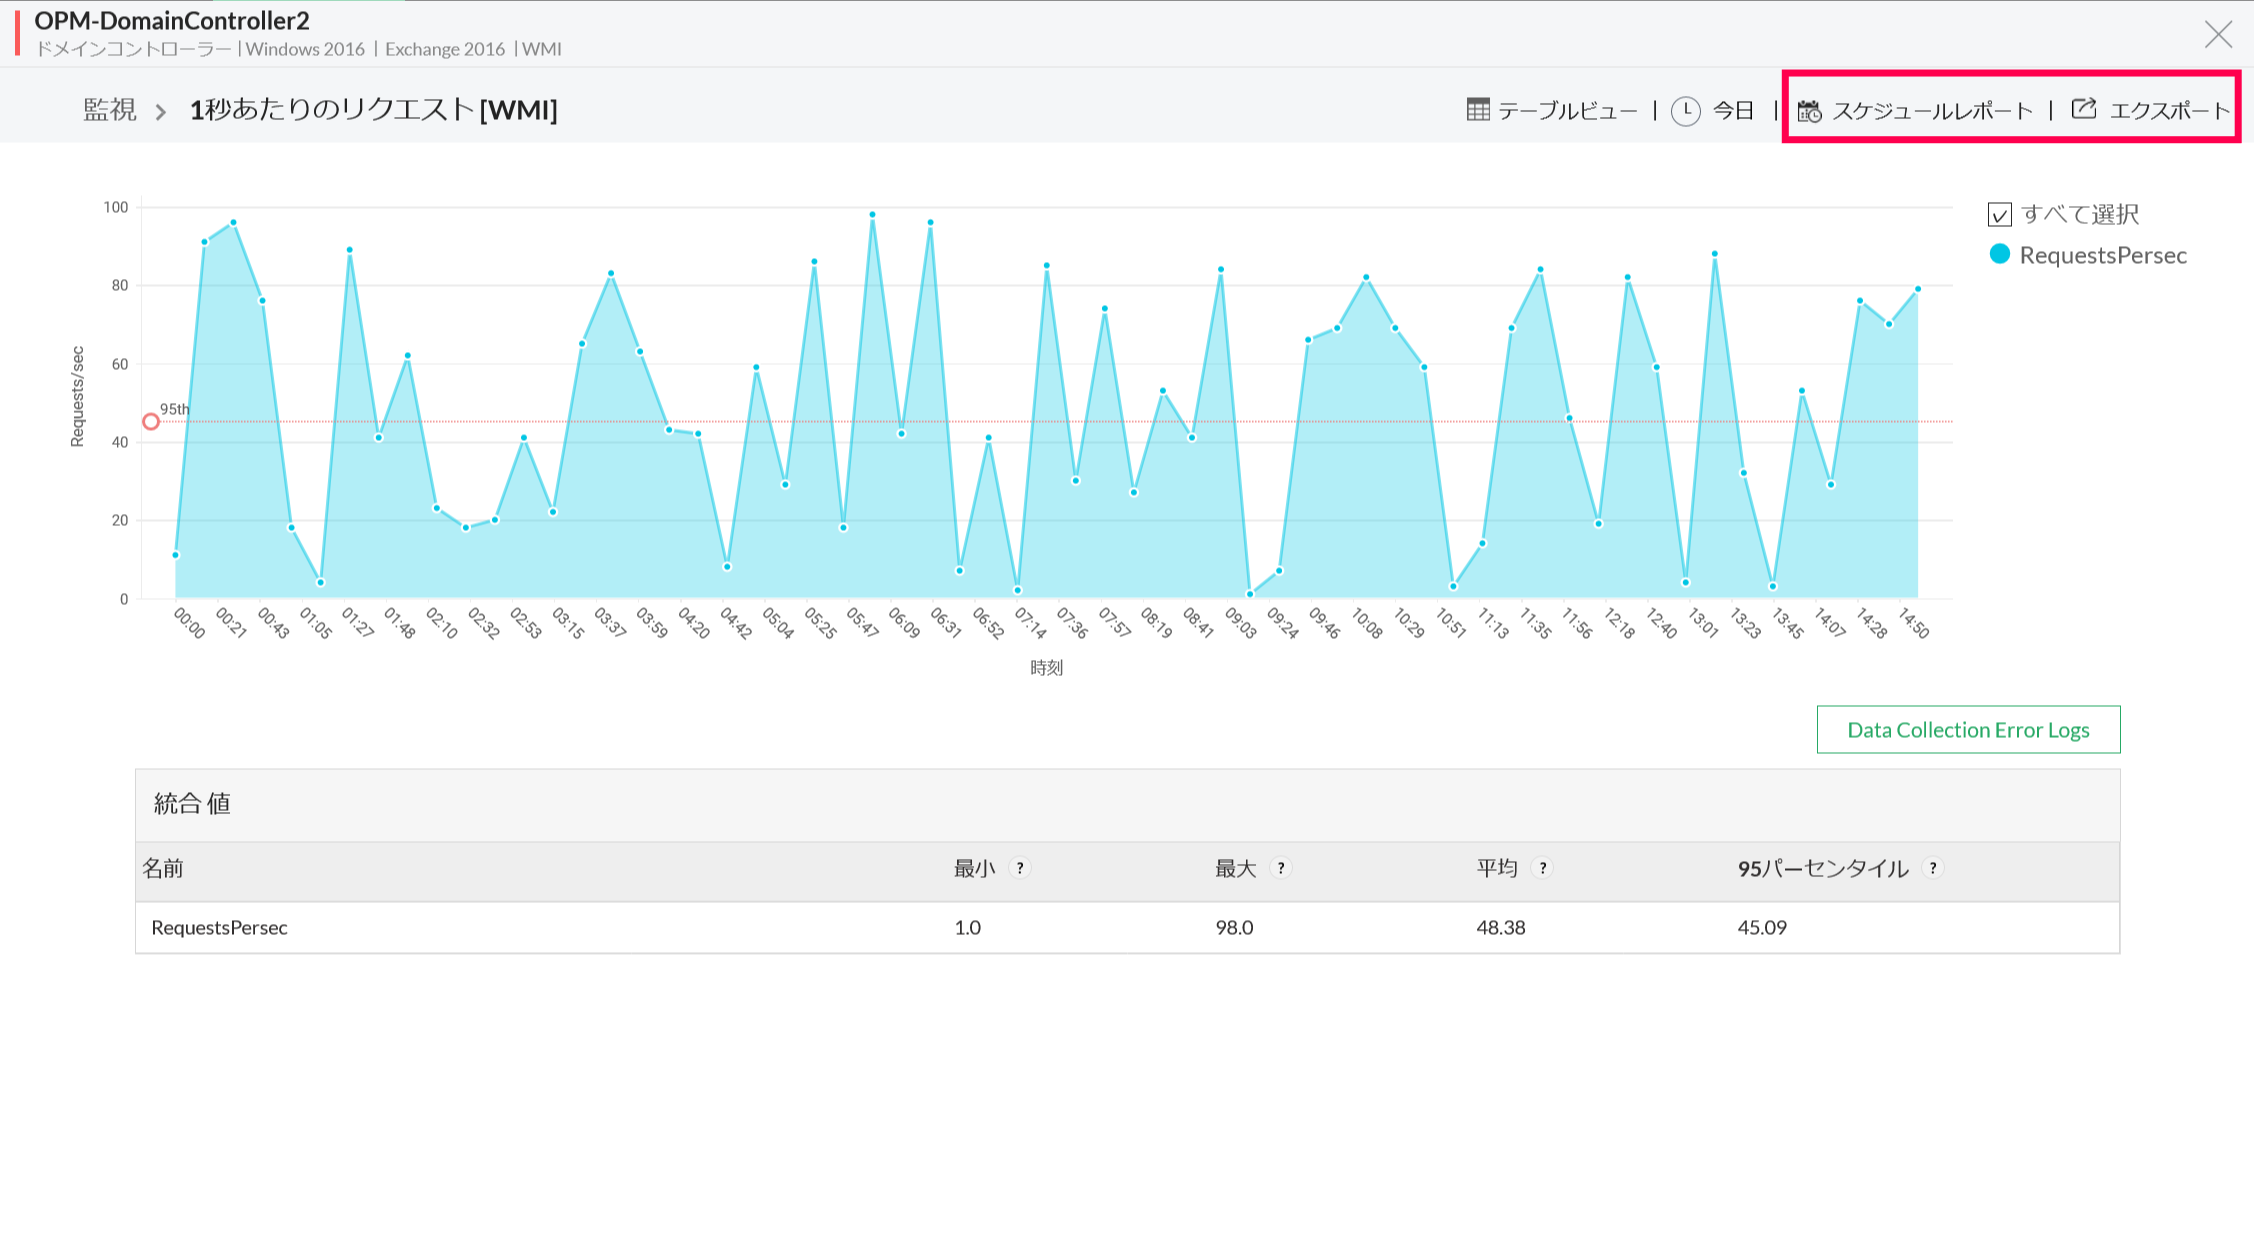Toggle the RequestsPersec legend series
The height and width of the screenshot is (1252, 2254).
2102,256
